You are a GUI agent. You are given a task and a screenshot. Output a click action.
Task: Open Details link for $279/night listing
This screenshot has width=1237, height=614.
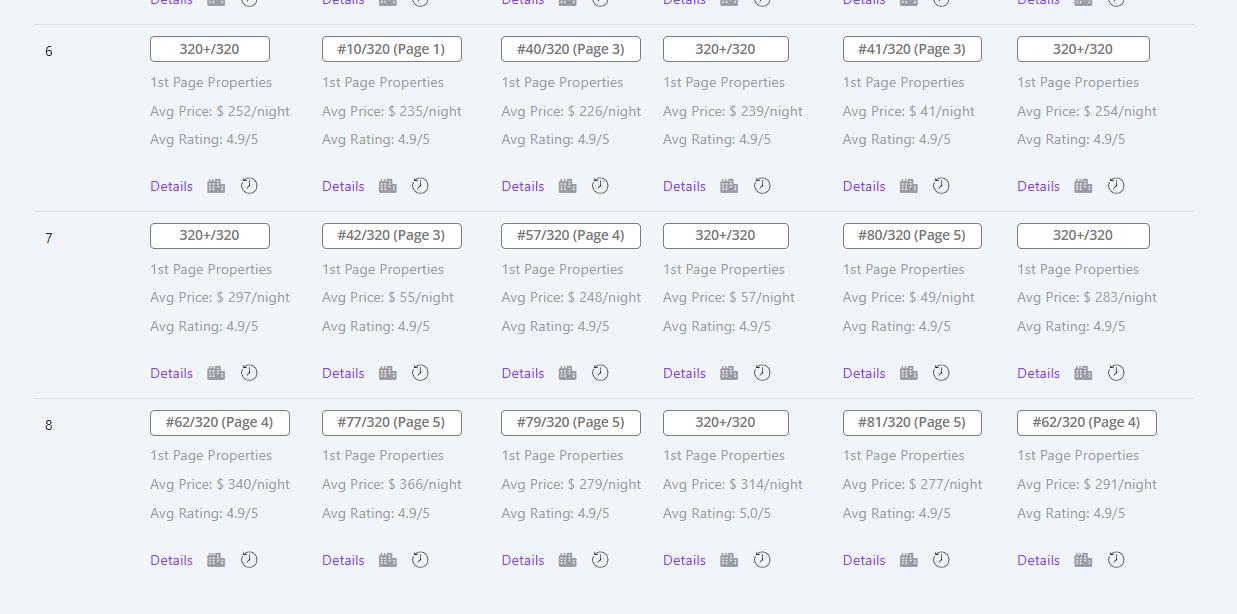click(523, 560)
